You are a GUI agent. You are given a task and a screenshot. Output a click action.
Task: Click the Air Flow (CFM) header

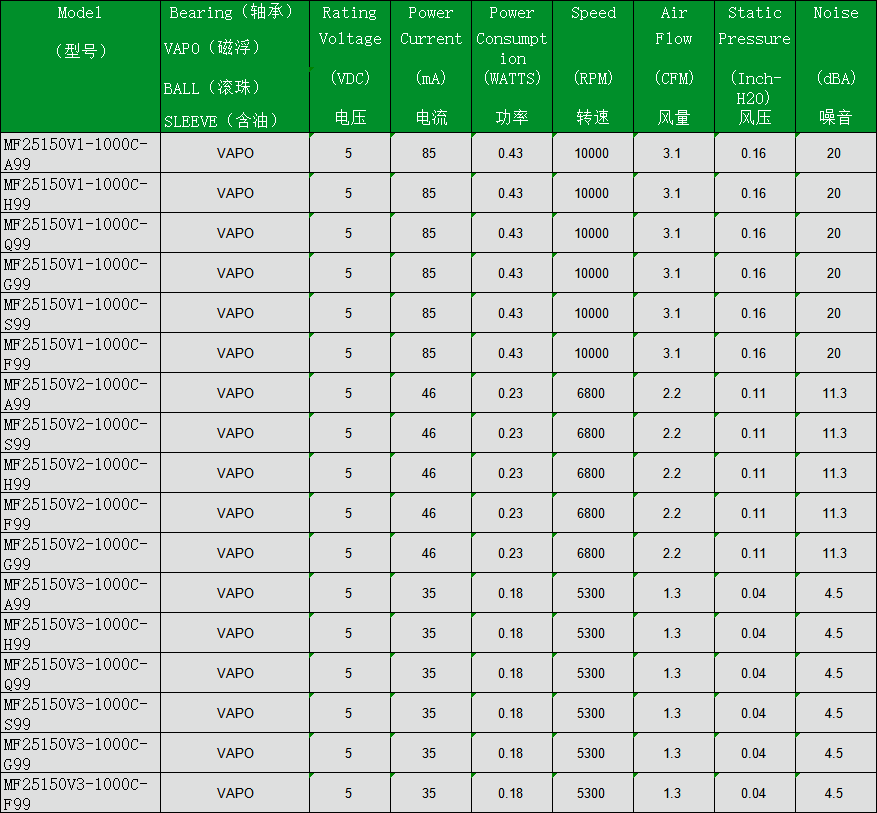point(674,66)
